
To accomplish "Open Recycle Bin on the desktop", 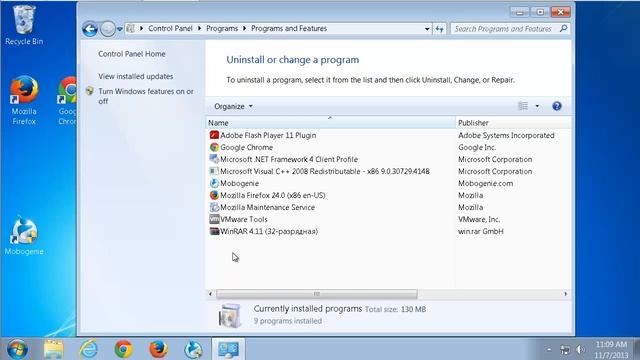I will point(24,25).
